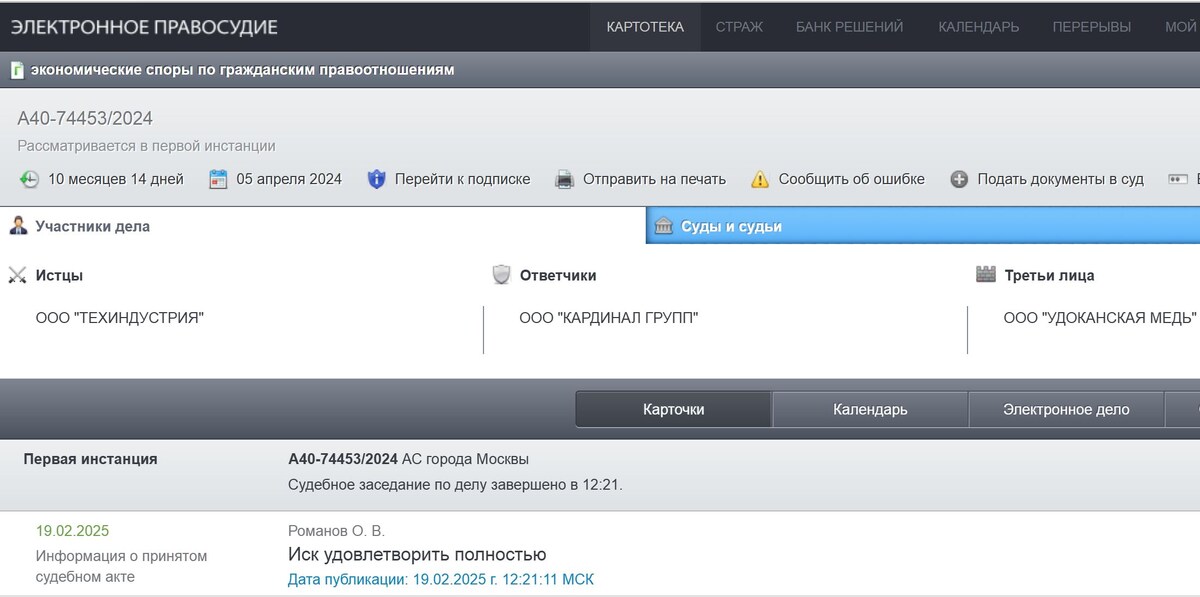Open the КАРТОТЕКА menu item
The image size is (1200, 597).
(645, 27)
